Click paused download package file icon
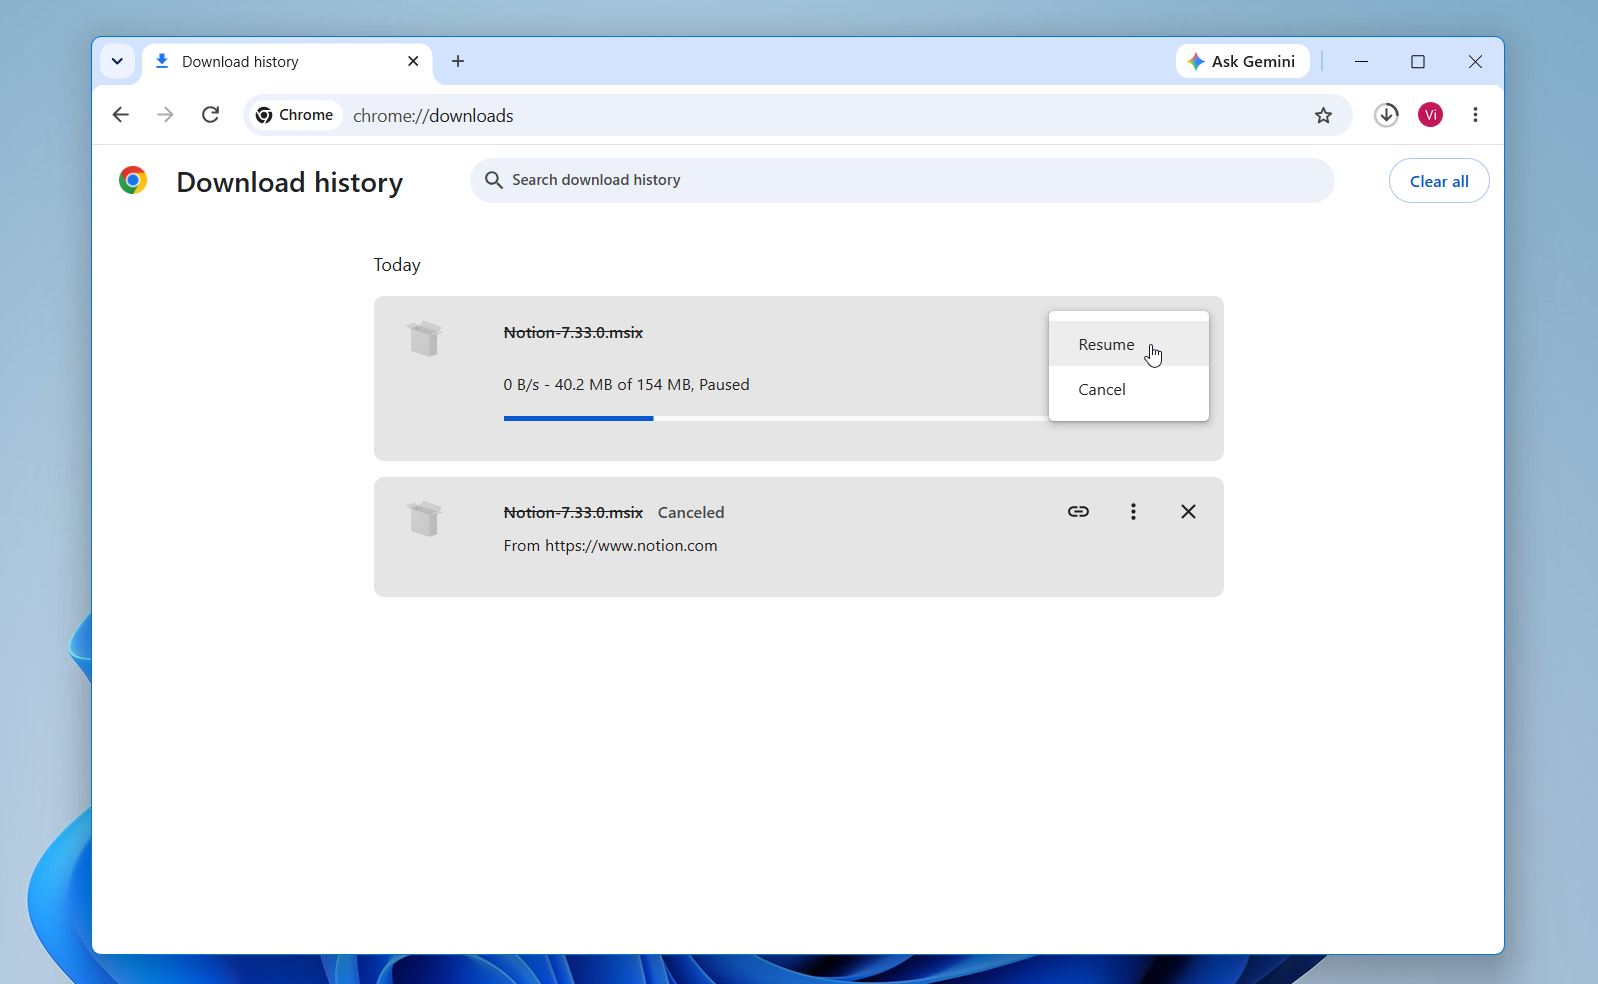Viewport: 1598px width, 984px height. click(x=424, y=338)
